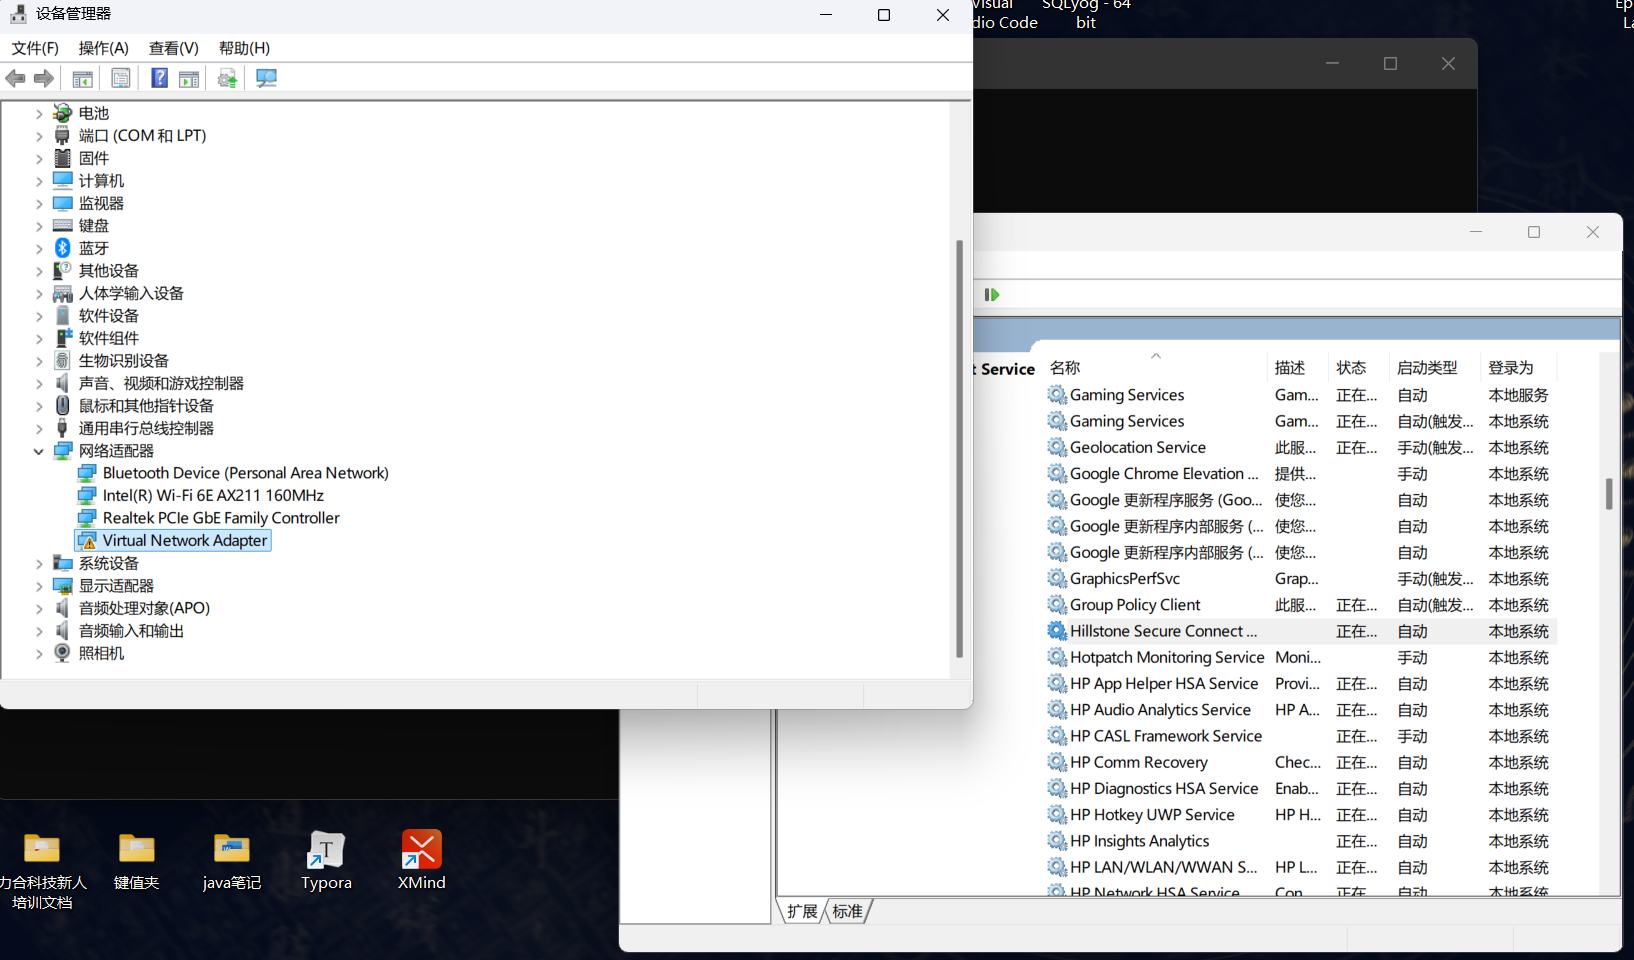This screenshot has width=1634, height=960.
Task: Expand the 电池 tree node
Action: coord(39,113)
